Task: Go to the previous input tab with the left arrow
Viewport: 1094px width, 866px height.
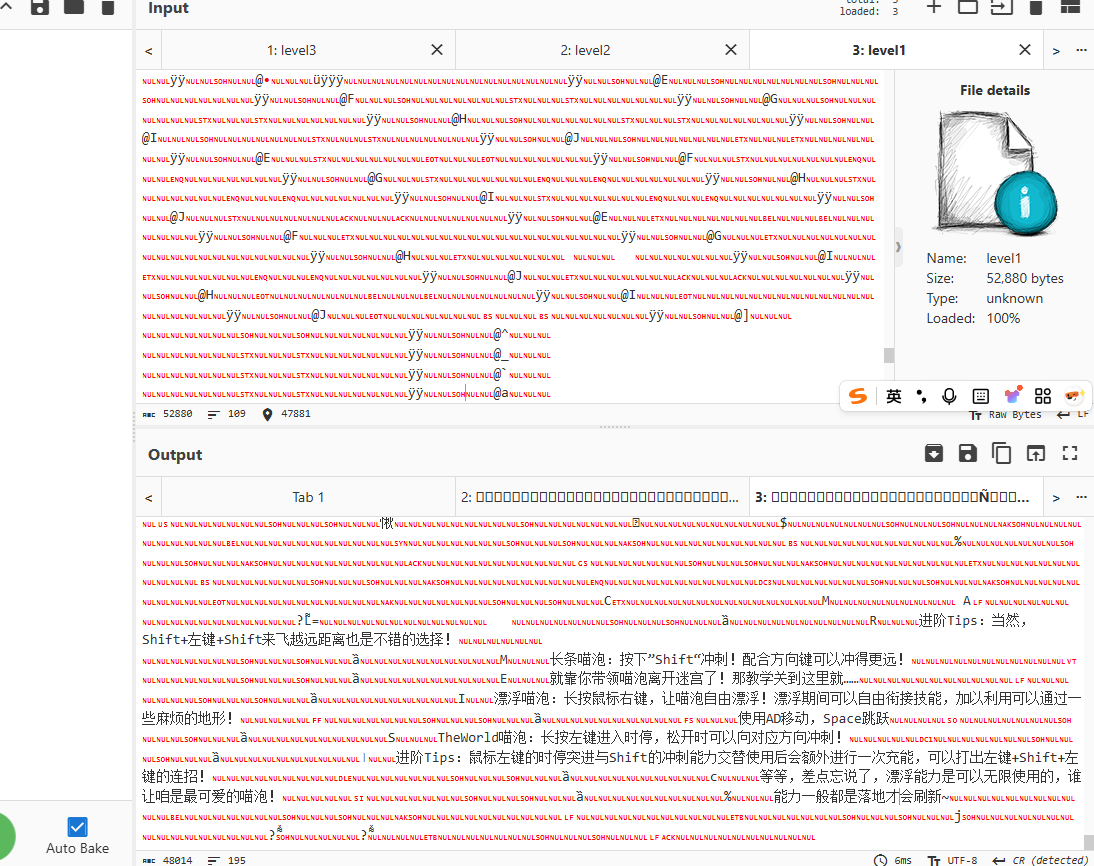Action: (149, 51)
